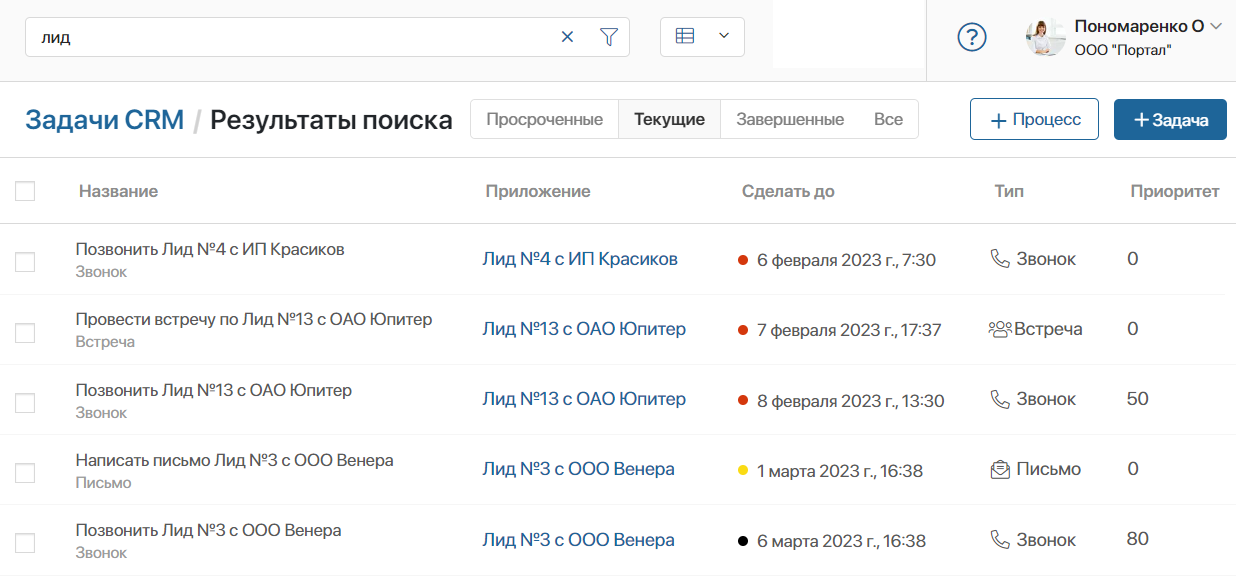Click red status dot for 7 февраля
Image resolution: width=1236 pixels, height=576 pixels.
[x=743, y=330]
